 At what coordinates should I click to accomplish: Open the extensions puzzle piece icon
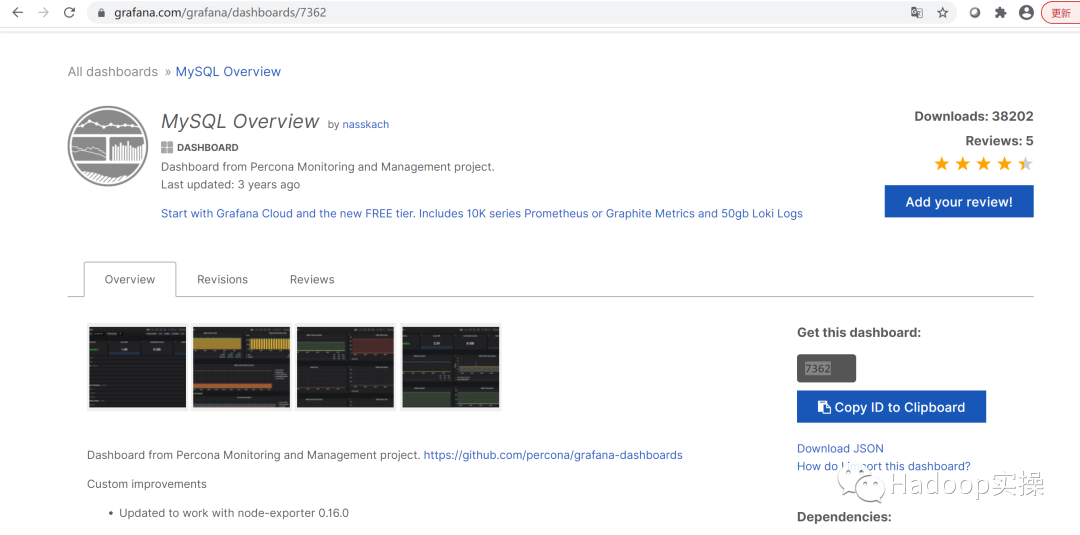(x=1001, y=12)
